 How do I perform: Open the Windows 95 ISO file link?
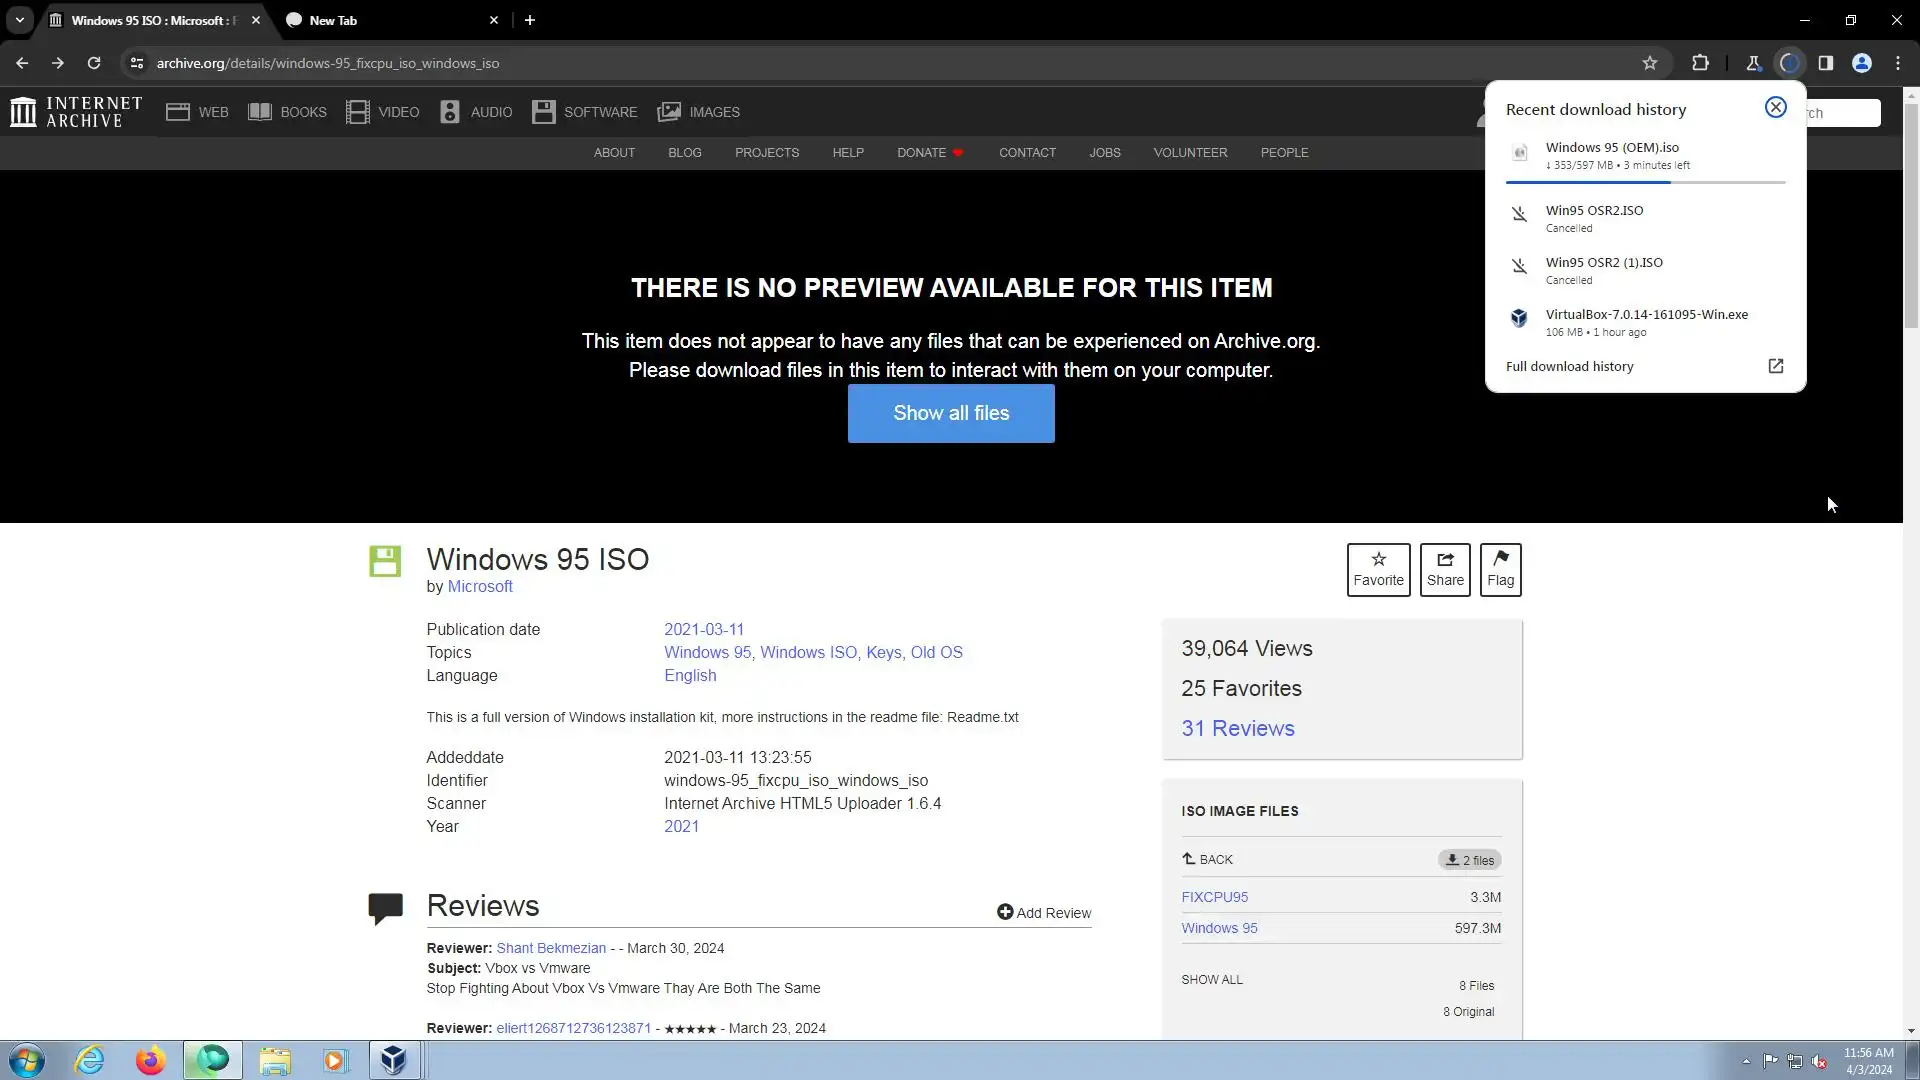[x=1219, y=928]
